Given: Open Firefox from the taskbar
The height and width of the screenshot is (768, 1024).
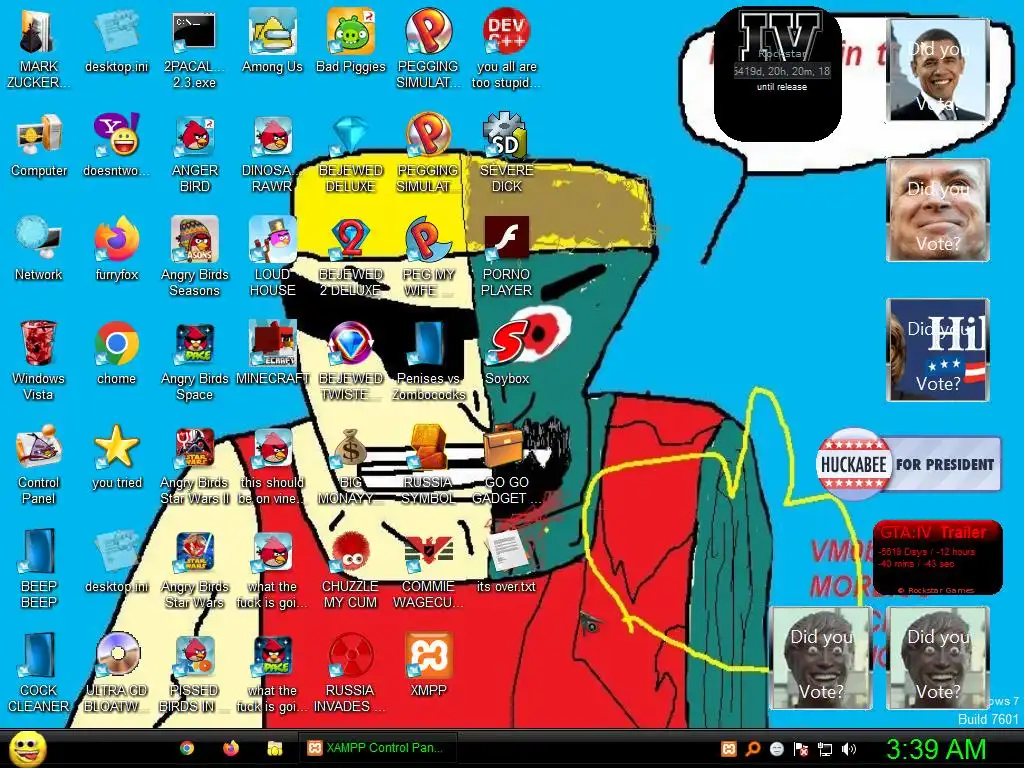Looking at the screenshot, I should (231, 748).
